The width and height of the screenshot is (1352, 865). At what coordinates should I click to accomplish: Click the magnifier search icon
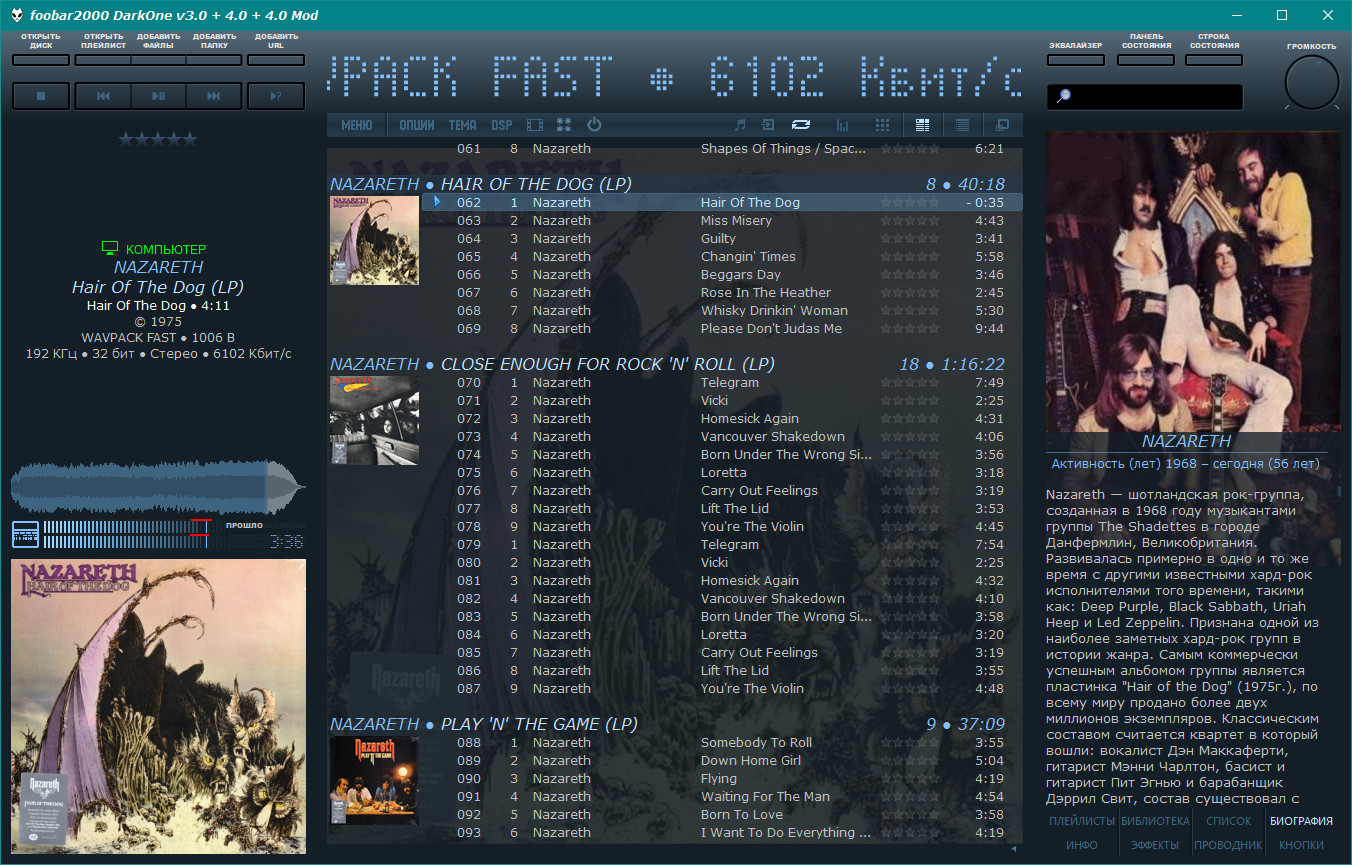[1064, 96]
